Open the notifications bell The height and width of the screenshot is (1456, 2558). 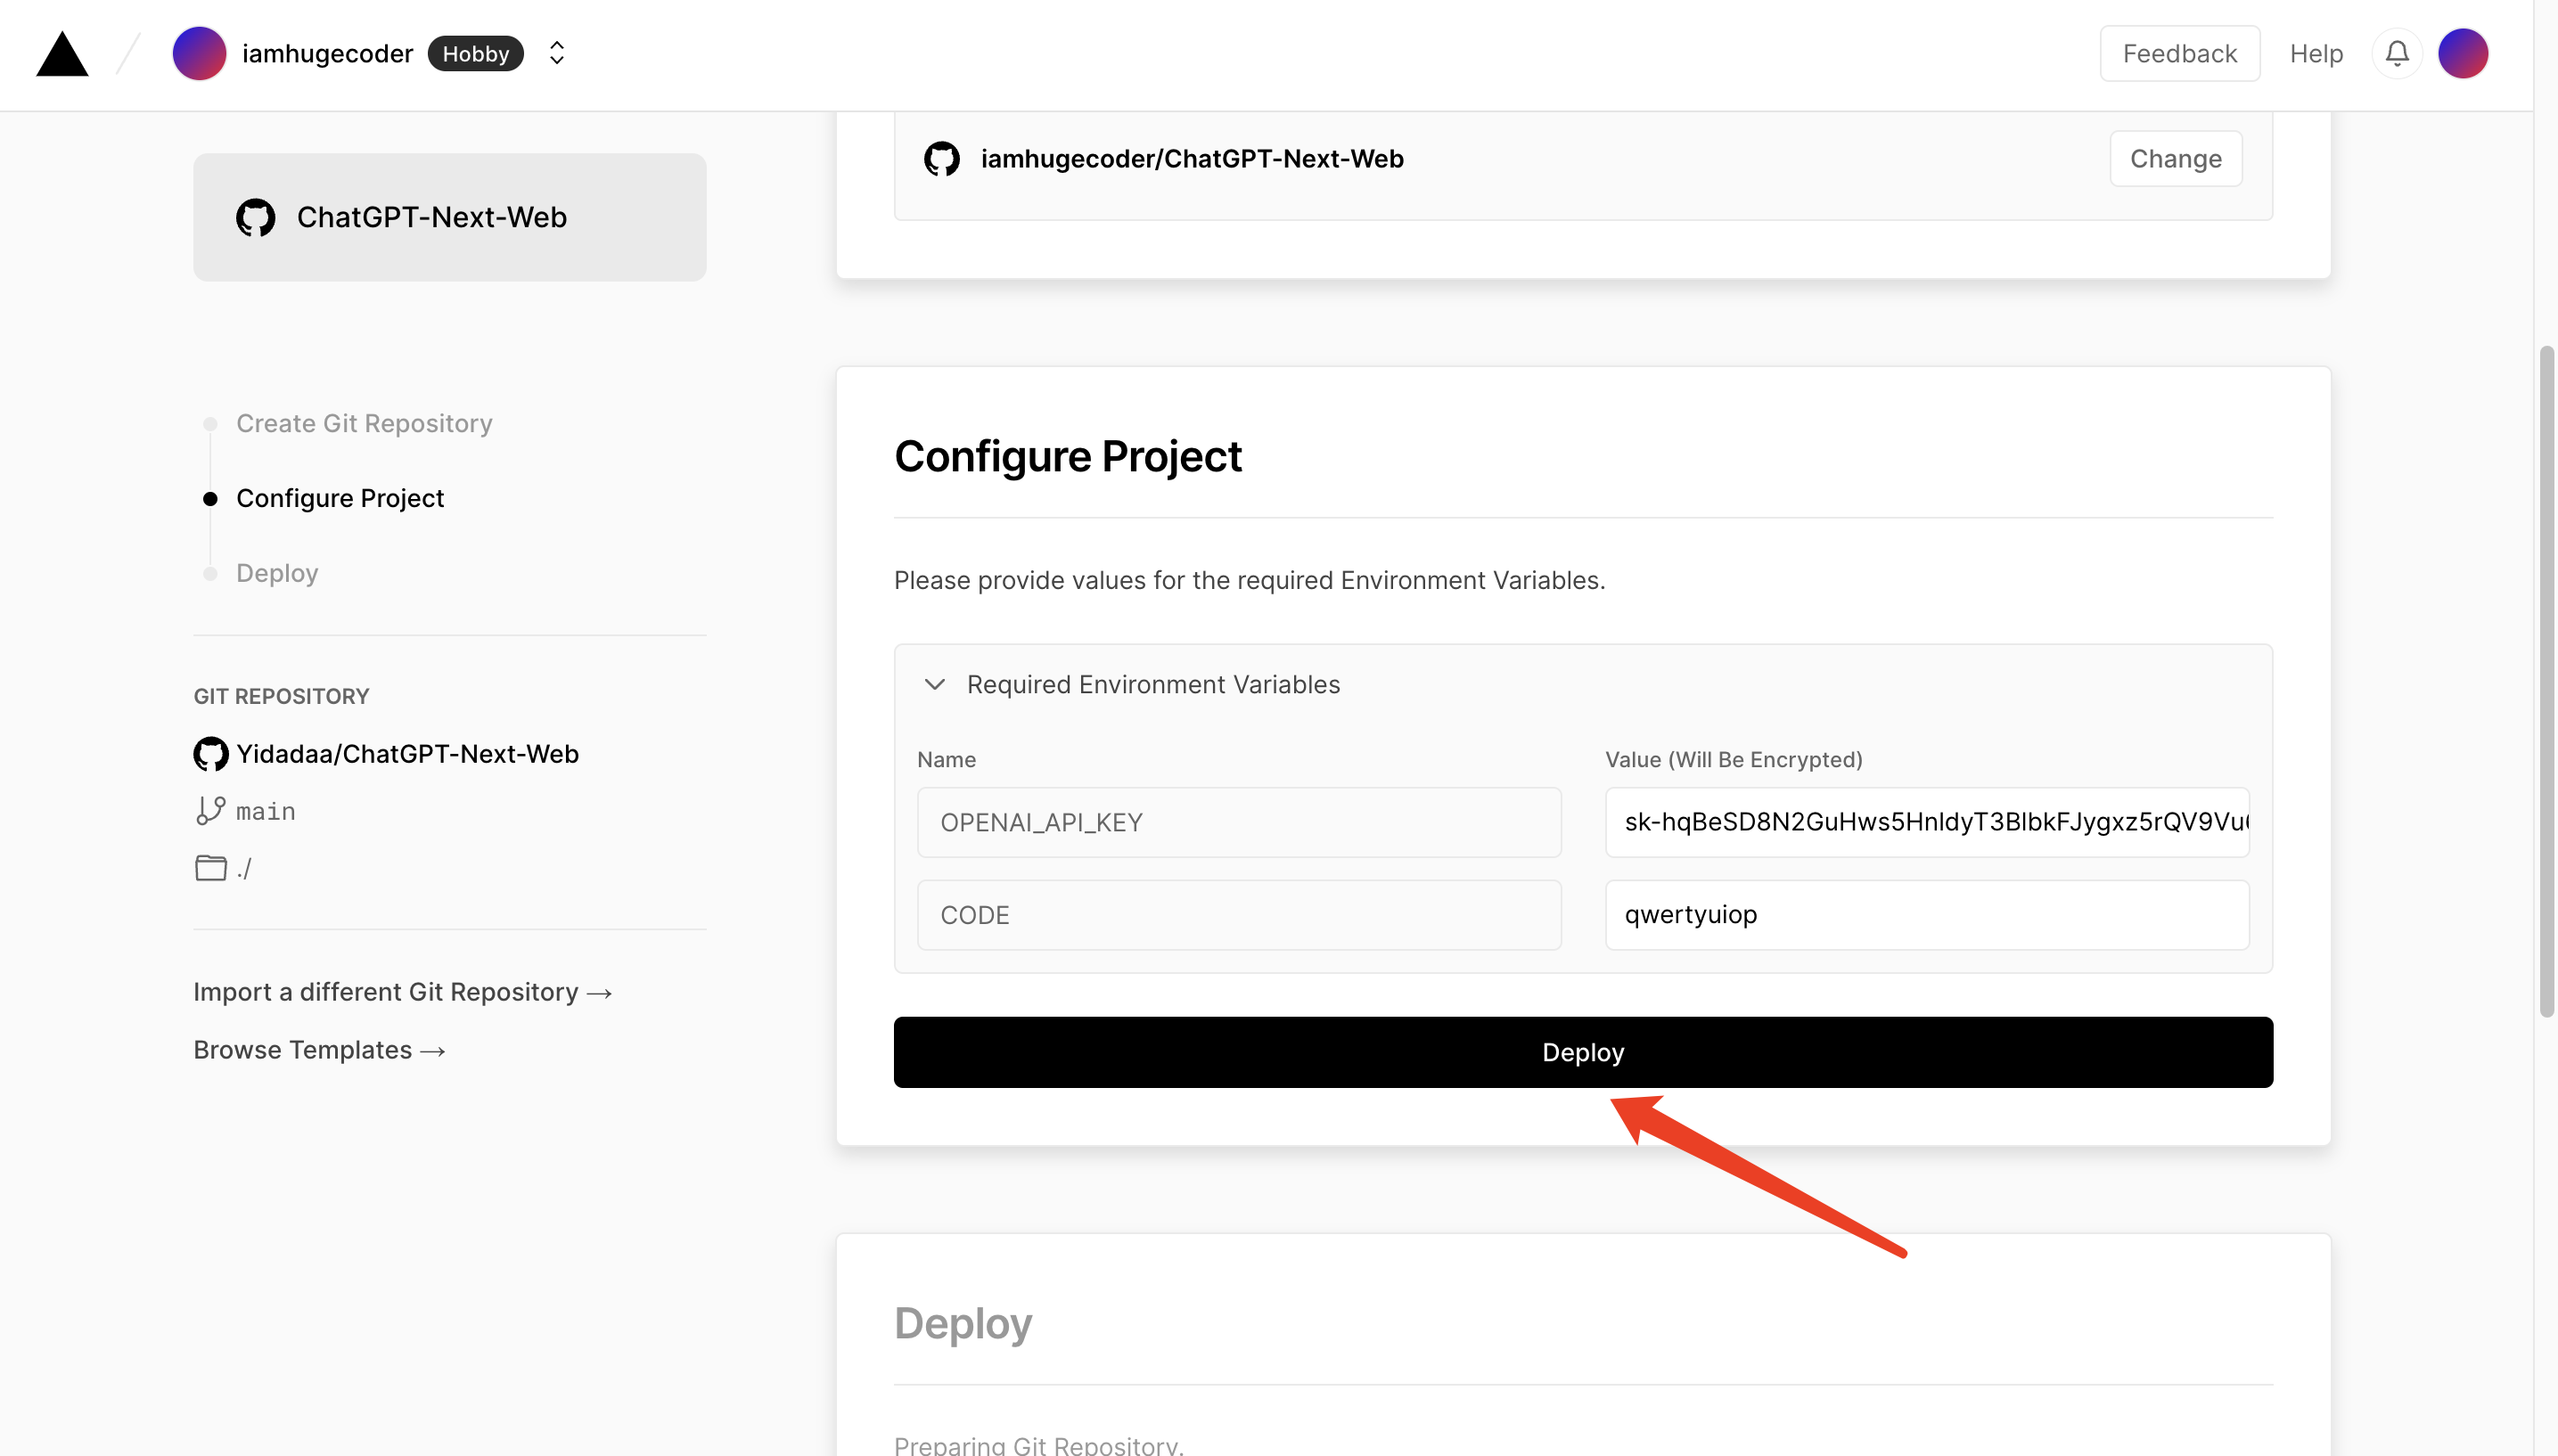[x=2396, y=53]
